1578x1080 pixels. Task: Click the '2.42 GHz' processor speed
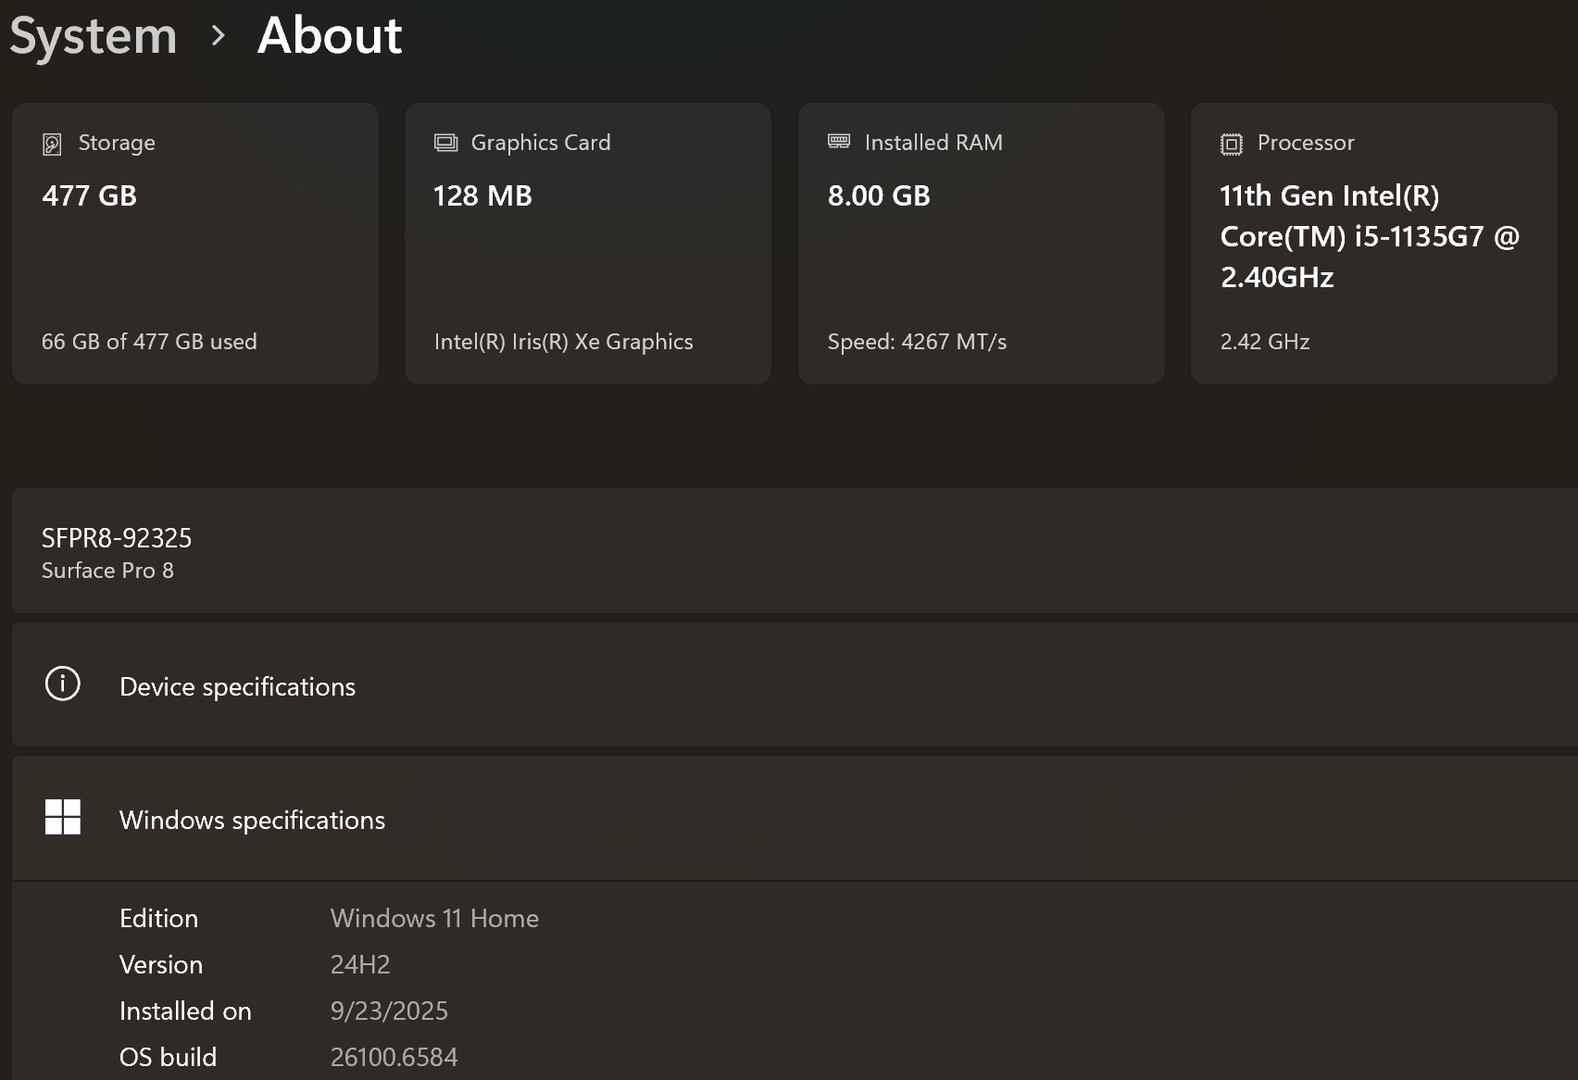tap(1265, 342)
